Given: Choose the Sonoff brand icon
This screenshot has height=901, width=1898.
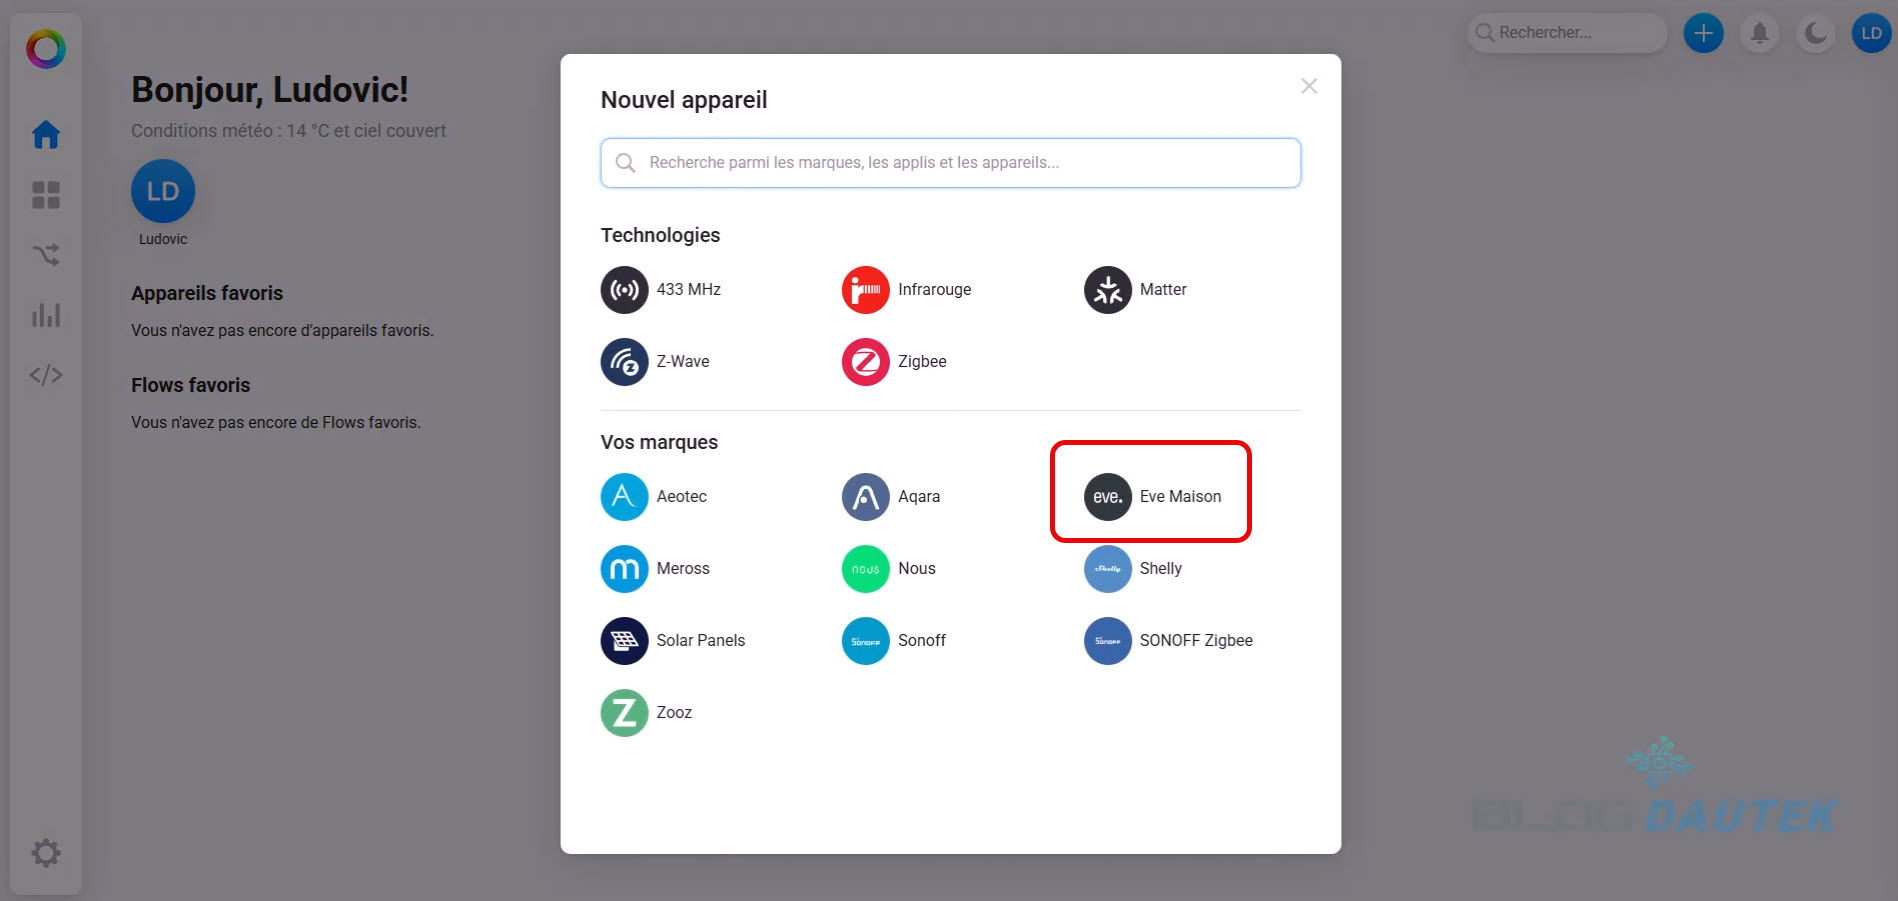Looking at the screenshot, I should pos(866,641).
